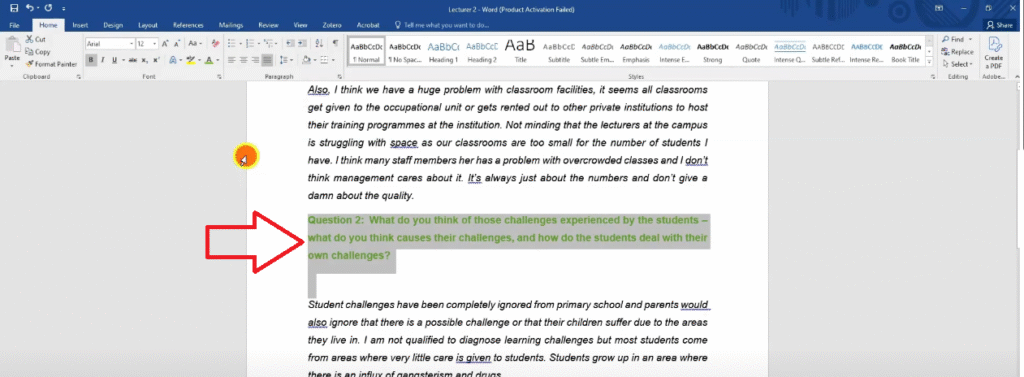Image resolution: width=1024 pixels, height=377 pixels.
Task: Activate the Format Painter
Action: click(51, 64)
